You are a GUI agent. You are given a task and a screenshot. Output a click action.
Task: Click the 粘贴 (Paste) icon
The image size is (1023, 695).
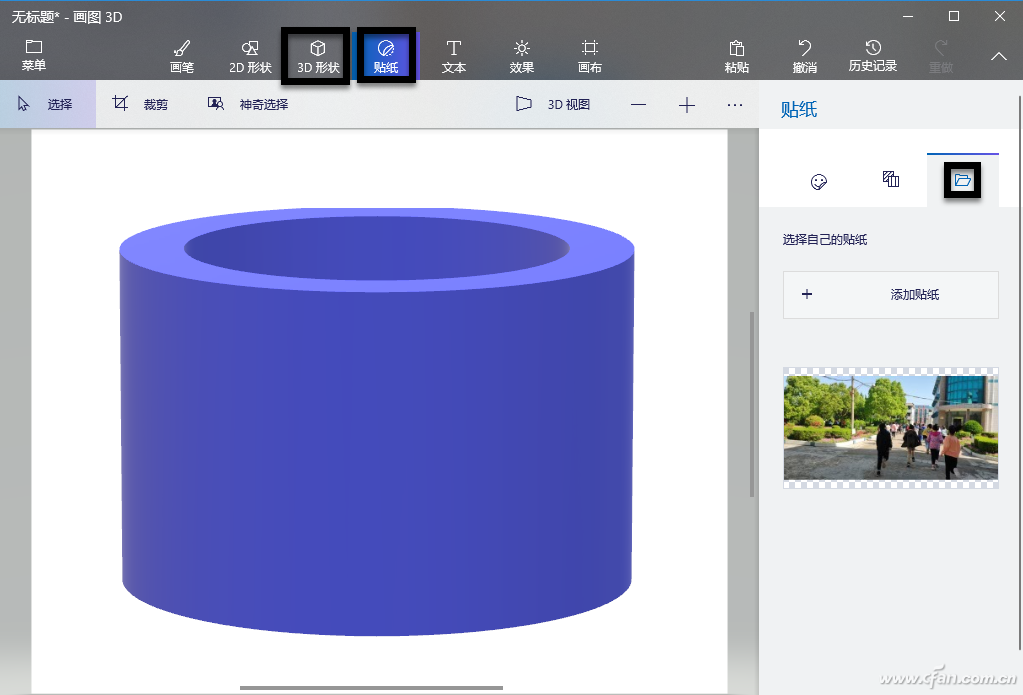coord(736,55)
